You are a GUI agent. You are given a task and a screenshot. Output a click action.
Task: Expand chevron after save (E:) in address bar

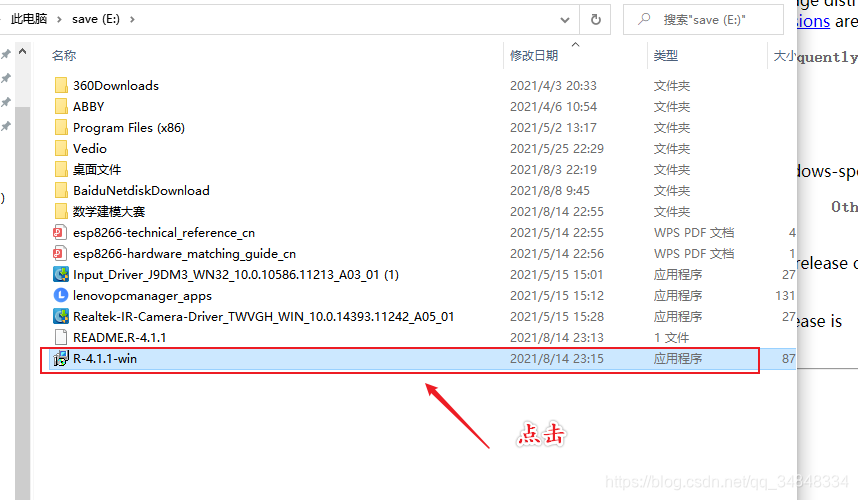pos(132,19)
